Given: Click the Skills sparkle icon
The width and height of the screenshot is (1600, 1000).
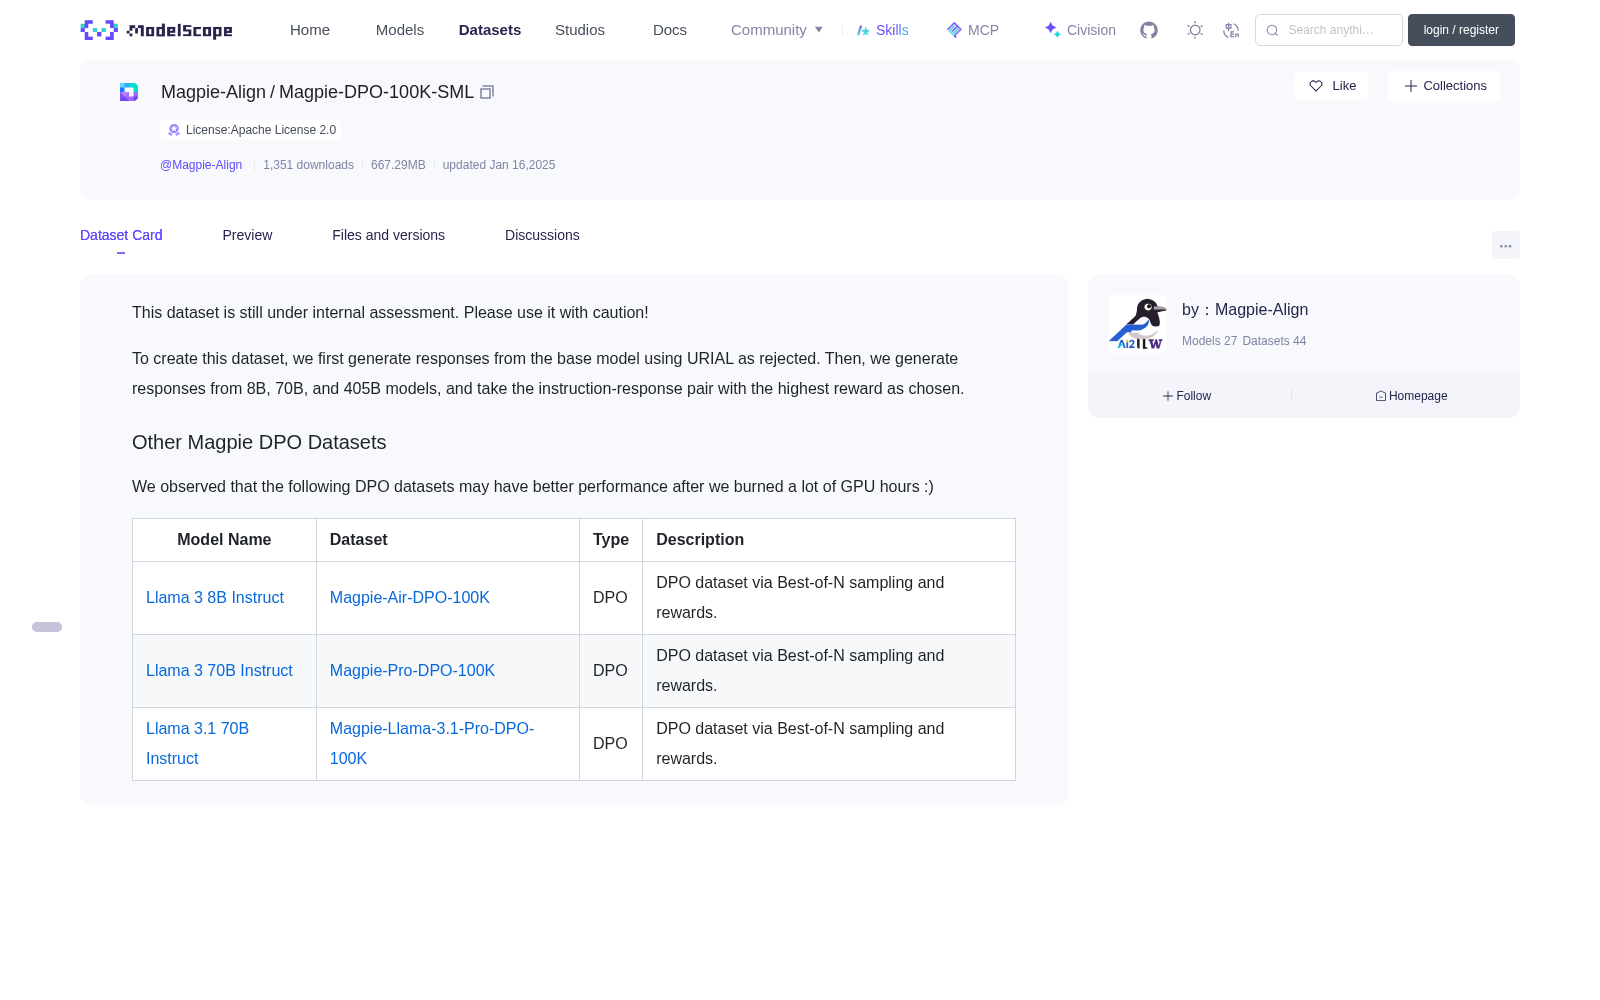Looking at the screenshot, I should click(863, 30).
